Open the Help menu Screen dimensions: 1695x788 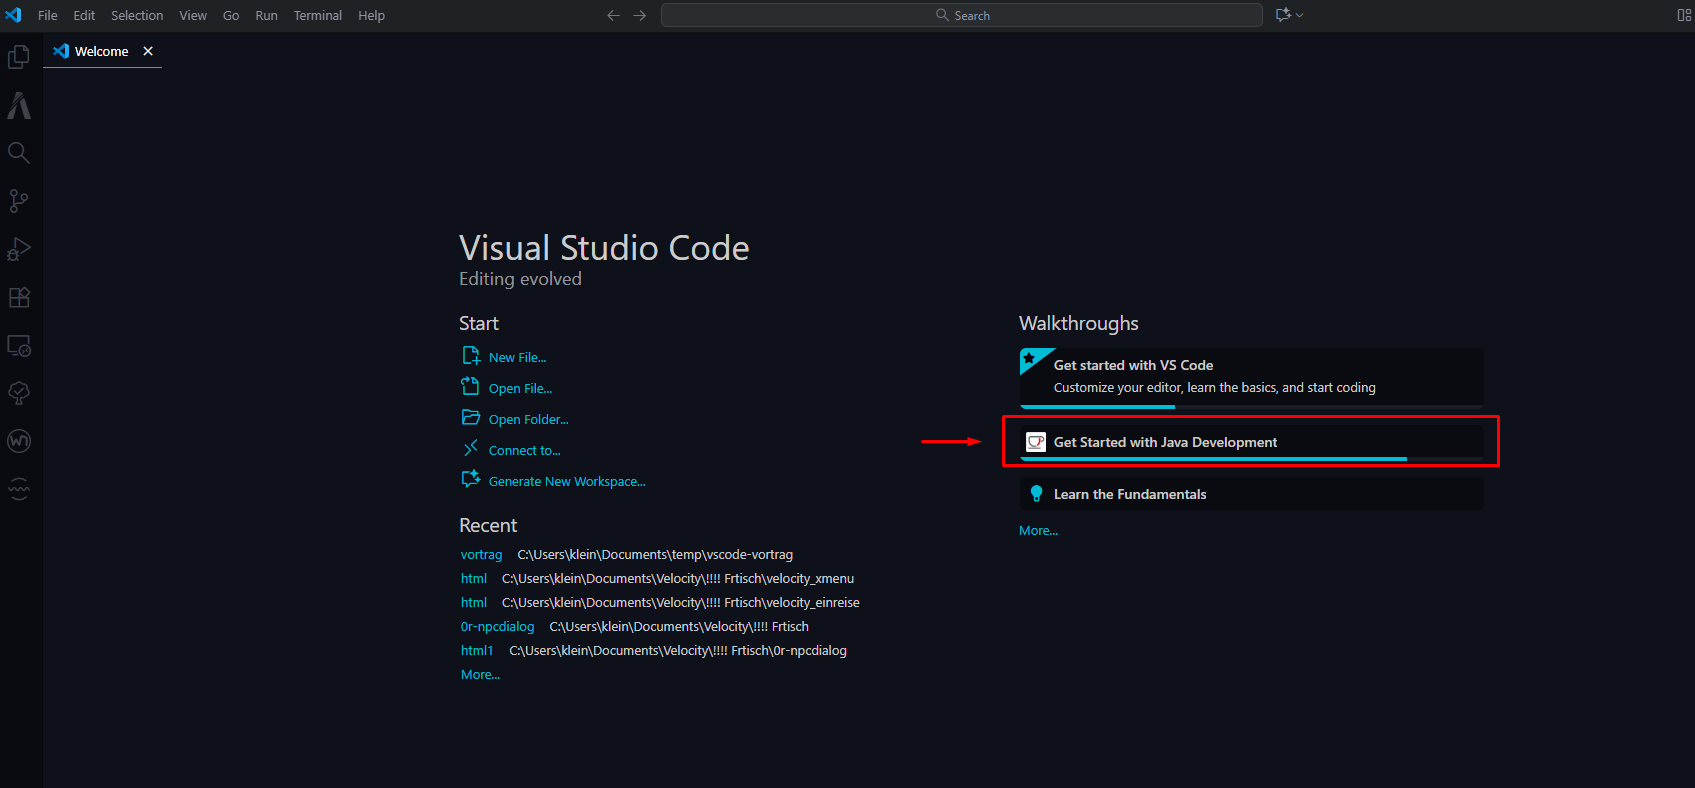371,15
